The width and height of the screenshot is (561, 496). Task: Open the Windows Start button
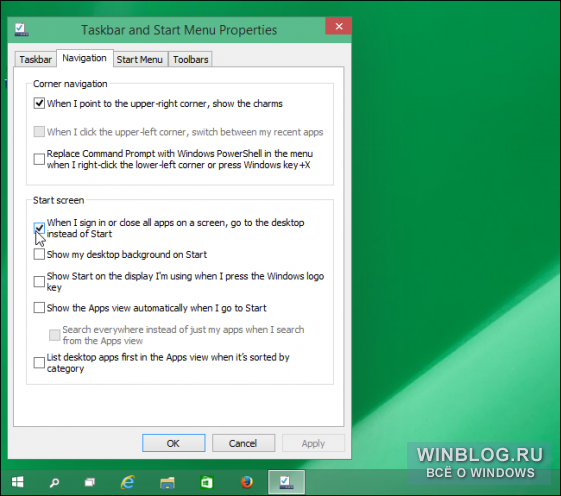(x=18, y=482)
